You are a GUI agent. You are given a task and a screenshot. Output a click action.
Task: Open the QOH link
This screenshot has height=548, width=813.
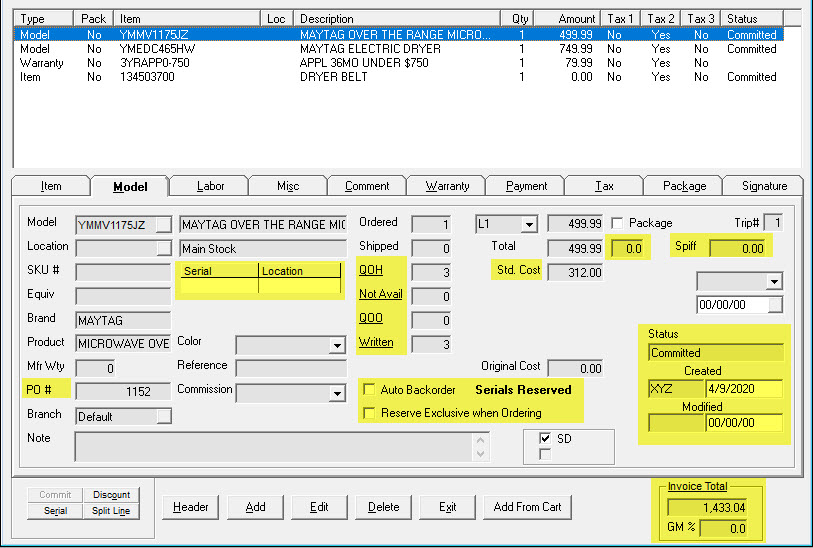[x=371, y=270]
